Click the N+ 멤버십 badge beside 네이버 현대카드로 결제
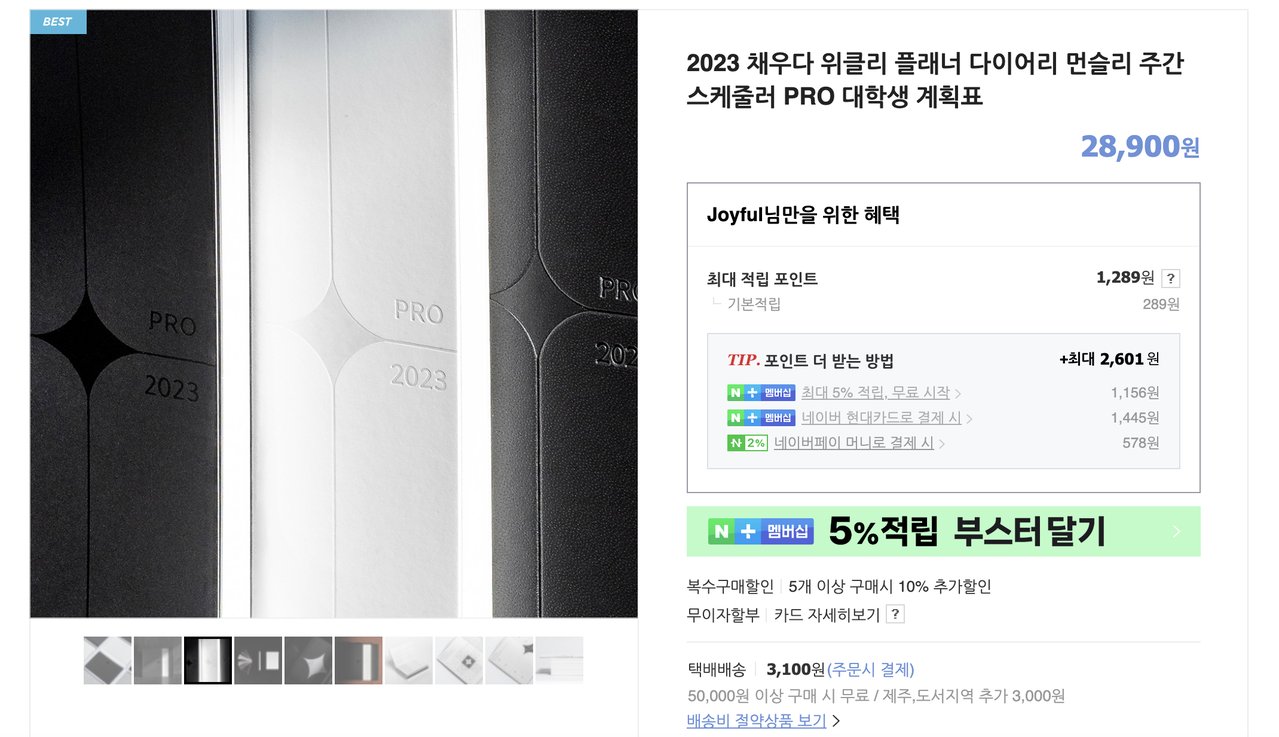 (x=761, y=418)
